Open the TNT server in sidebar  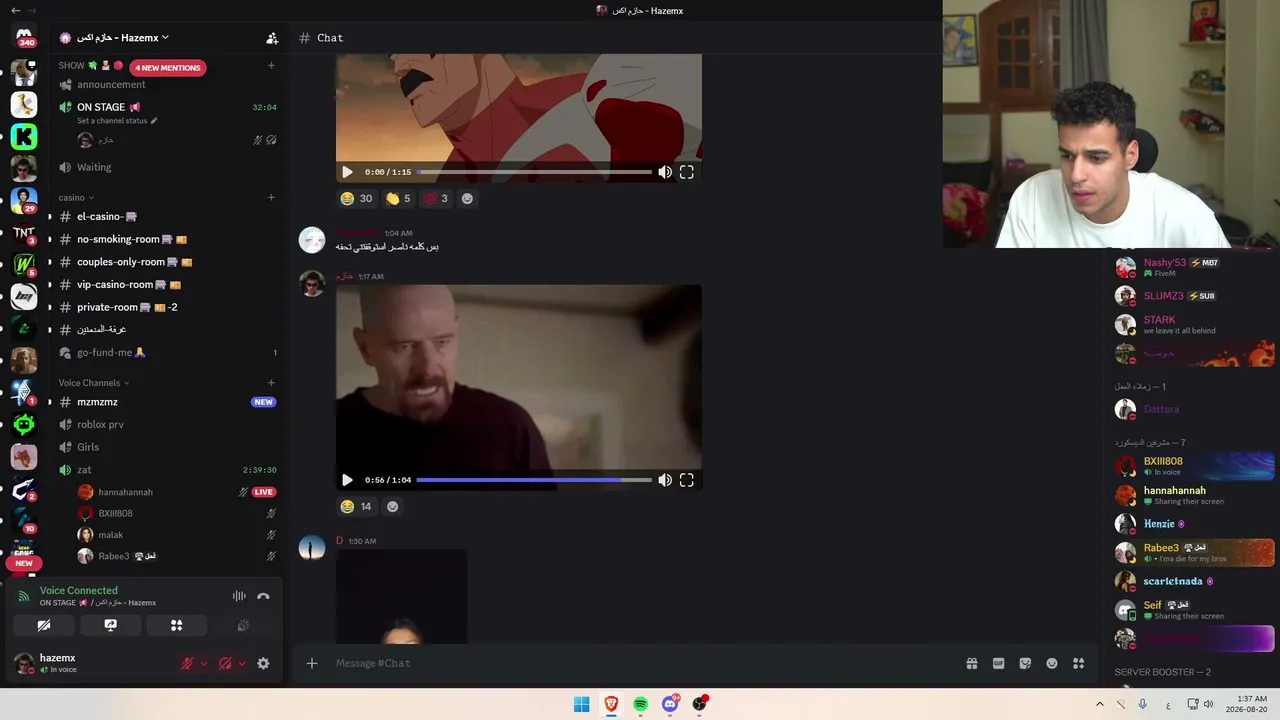(24, 232)
